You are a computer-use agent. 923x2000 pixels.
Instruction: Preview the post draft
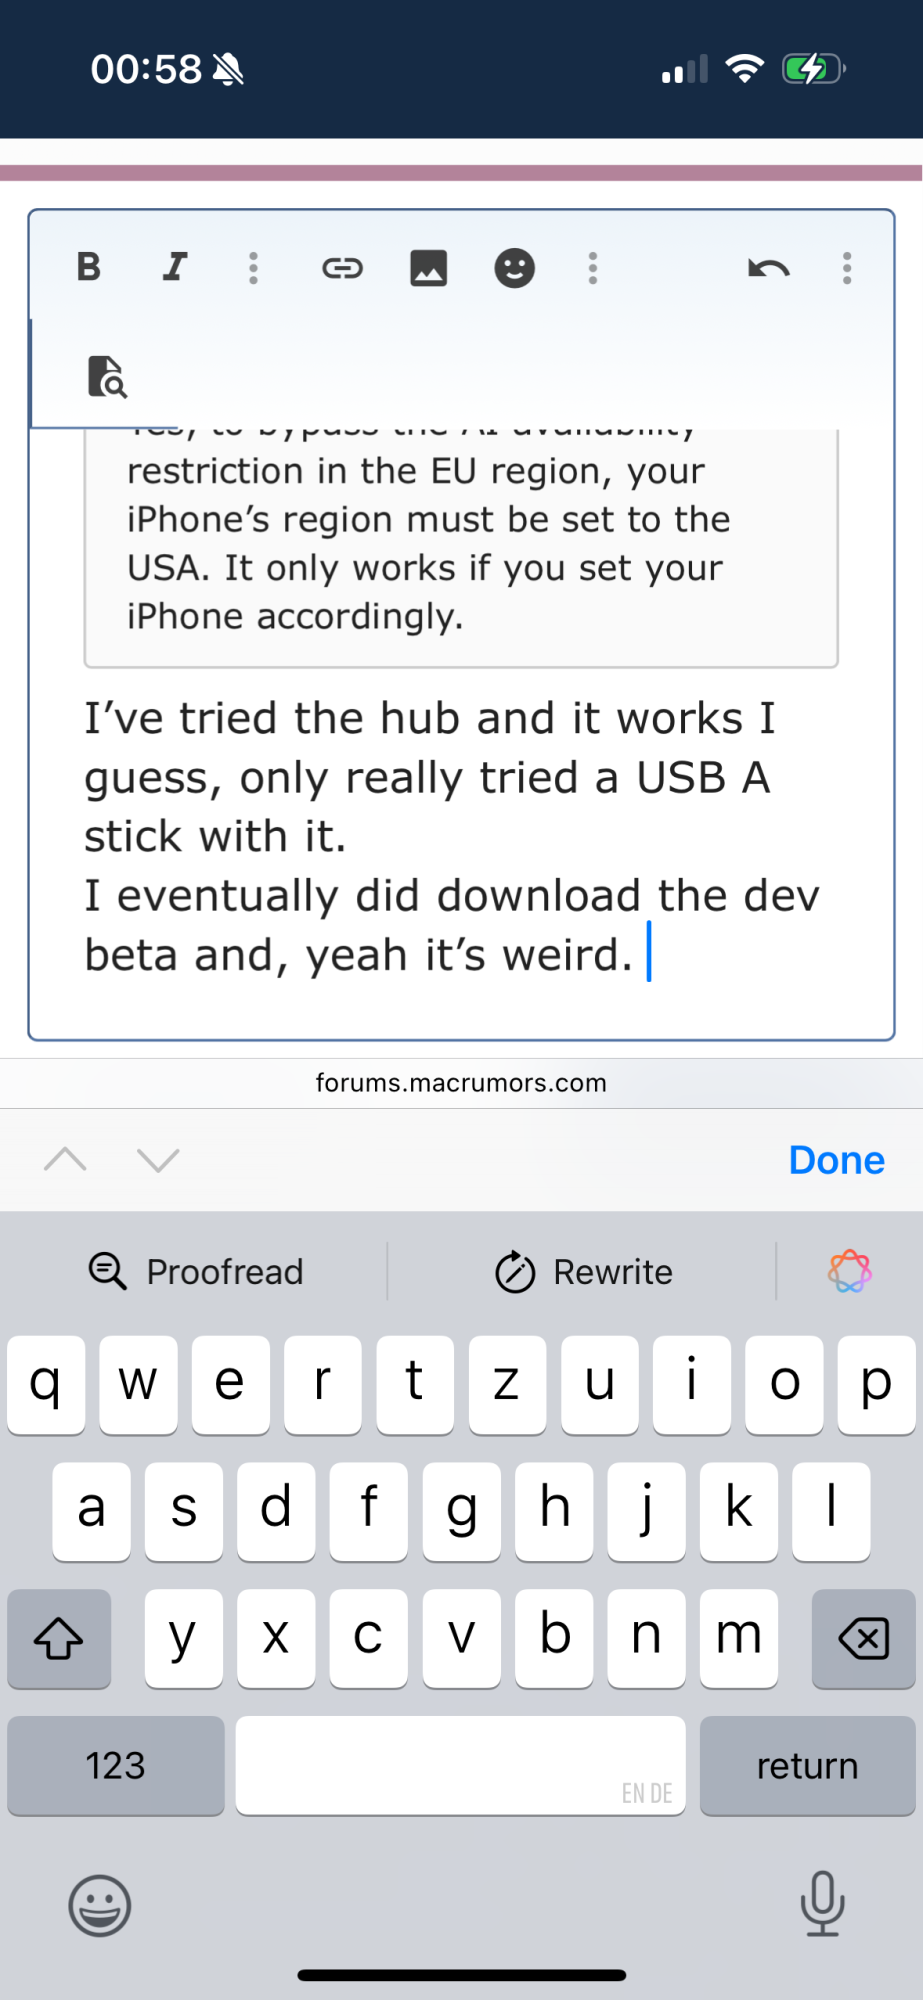(107, 377)
